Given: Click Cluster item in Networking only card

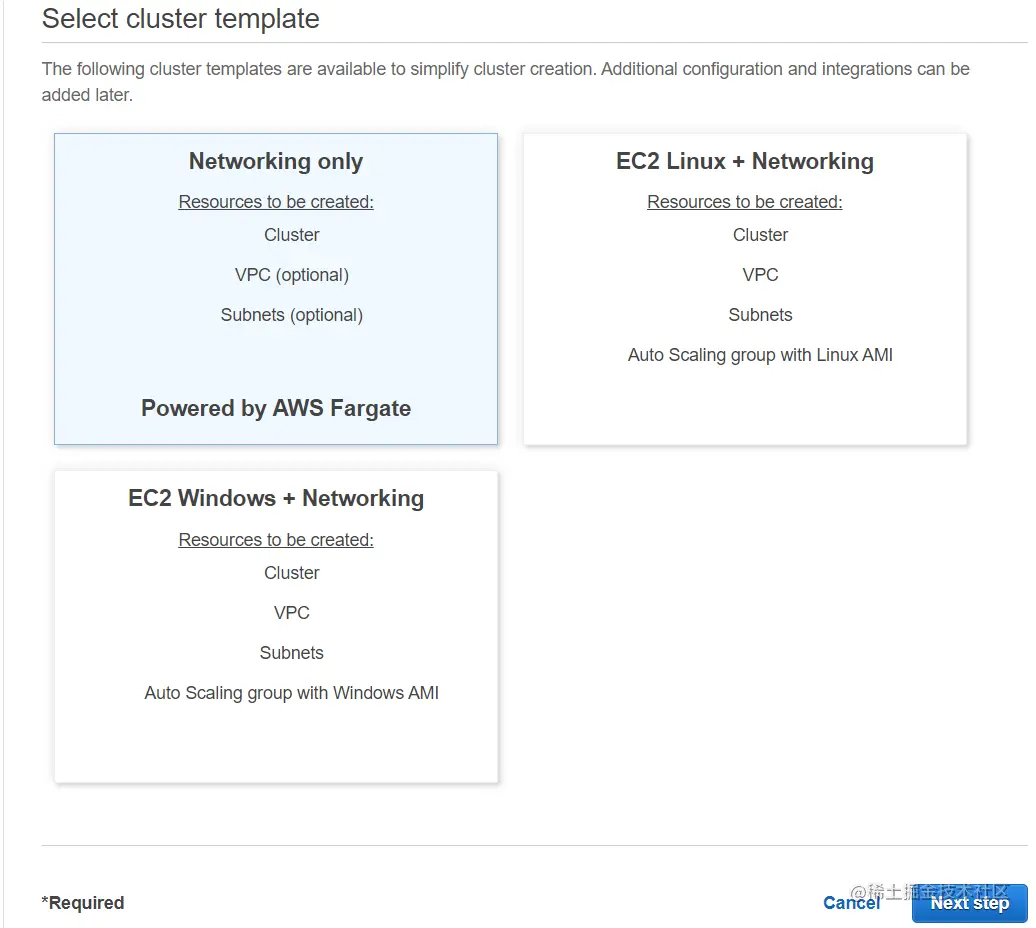Looking at the screenshot, I should coord(292,235).
